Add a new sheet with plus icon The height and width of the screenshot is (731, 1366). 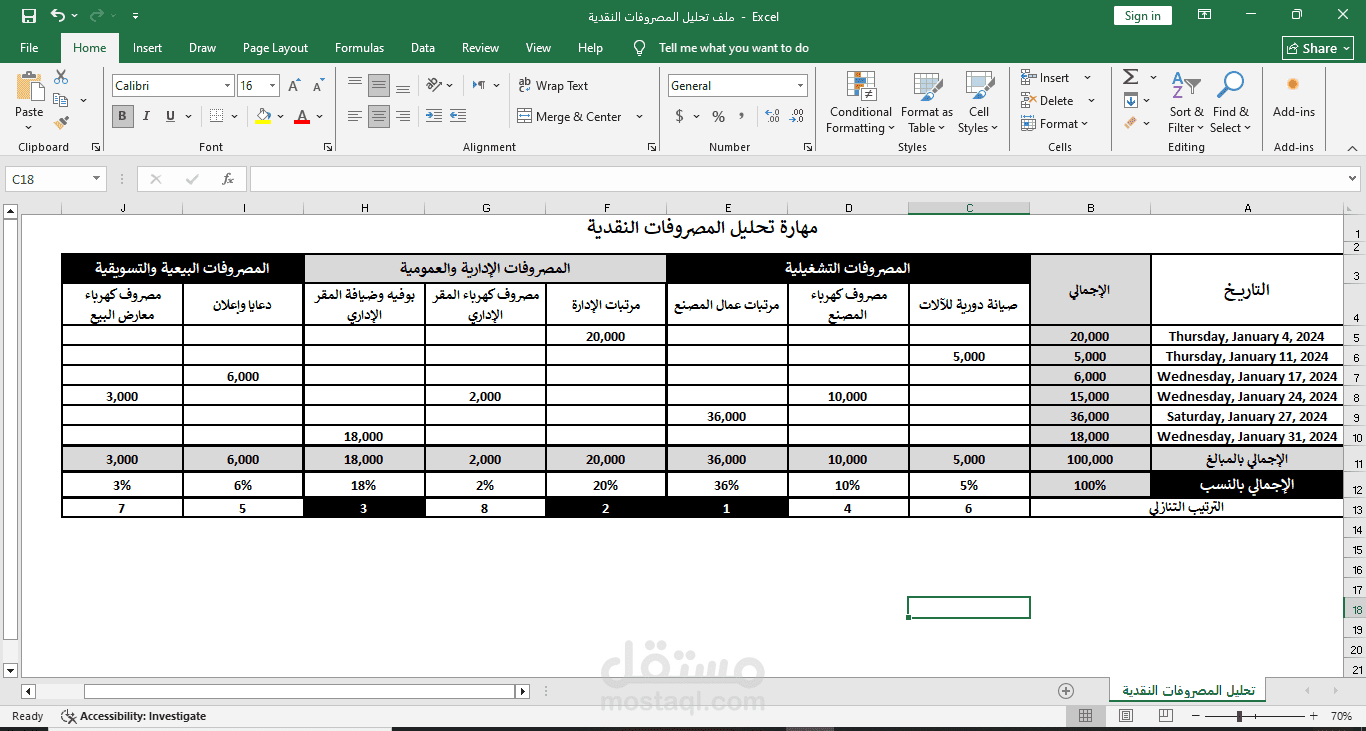pos(1066,691)
